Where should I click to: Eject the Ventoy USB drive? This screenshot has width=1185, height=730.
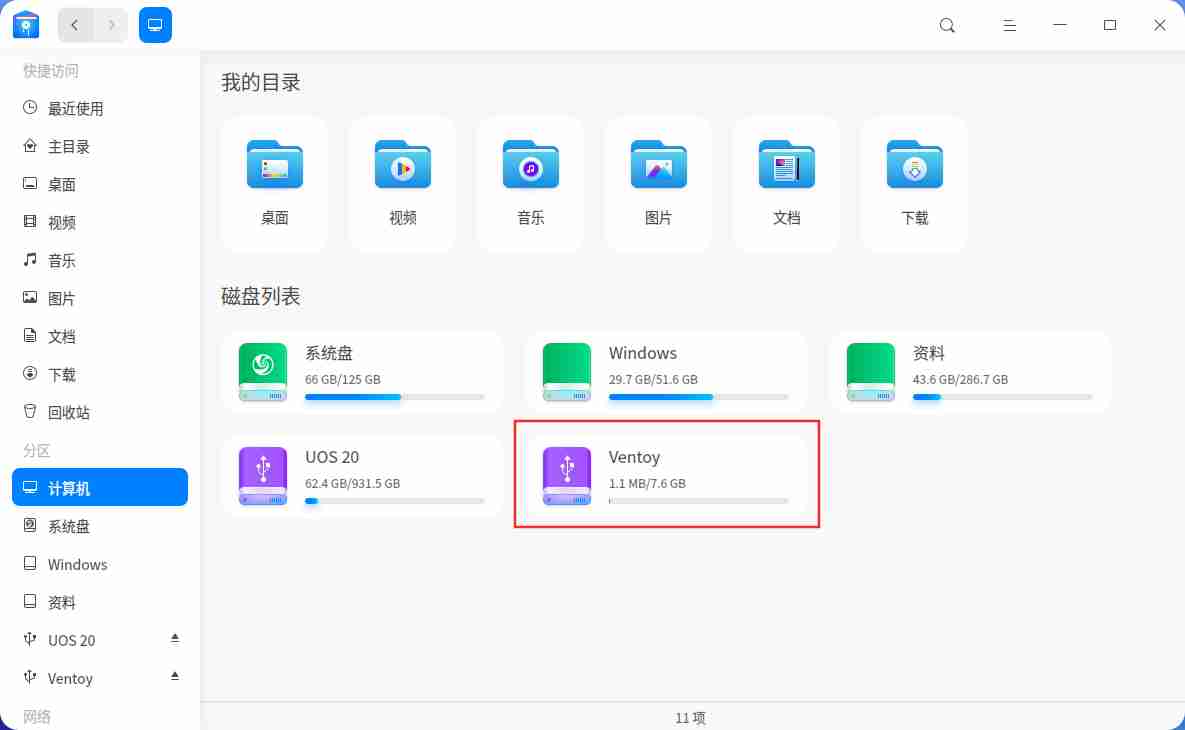pos(174,677)
